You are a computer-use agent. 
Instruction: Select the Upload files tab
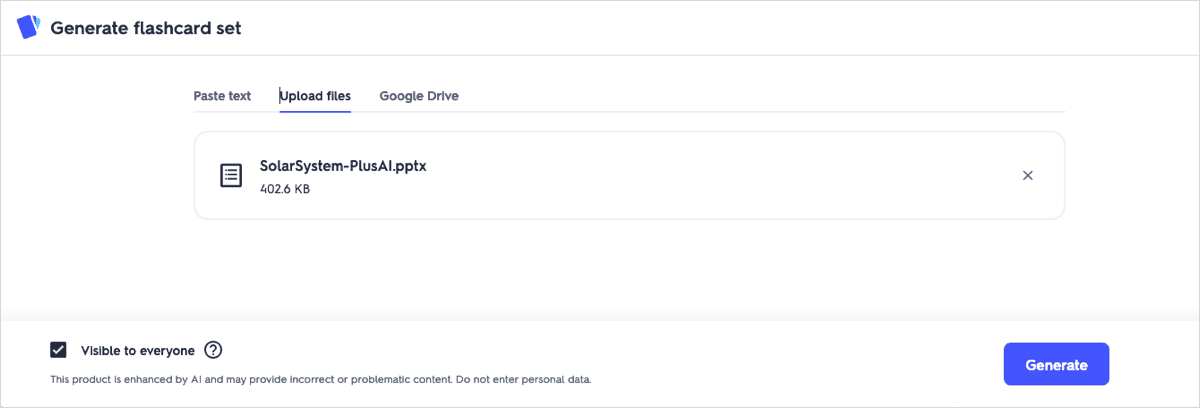click(315, 96)
